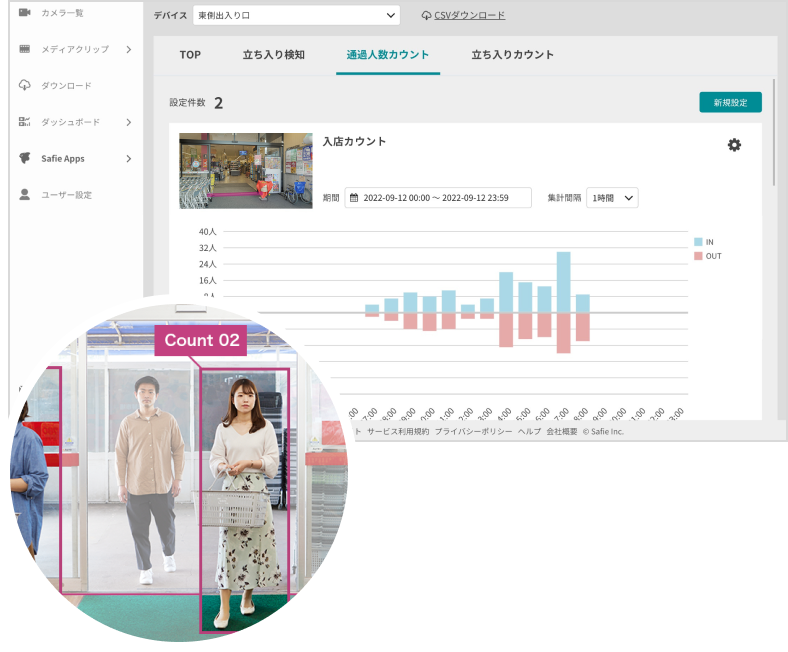Viewport: 788px width, 652px height.
Task: Click the Count 02 label
Action: click(201, 340)
